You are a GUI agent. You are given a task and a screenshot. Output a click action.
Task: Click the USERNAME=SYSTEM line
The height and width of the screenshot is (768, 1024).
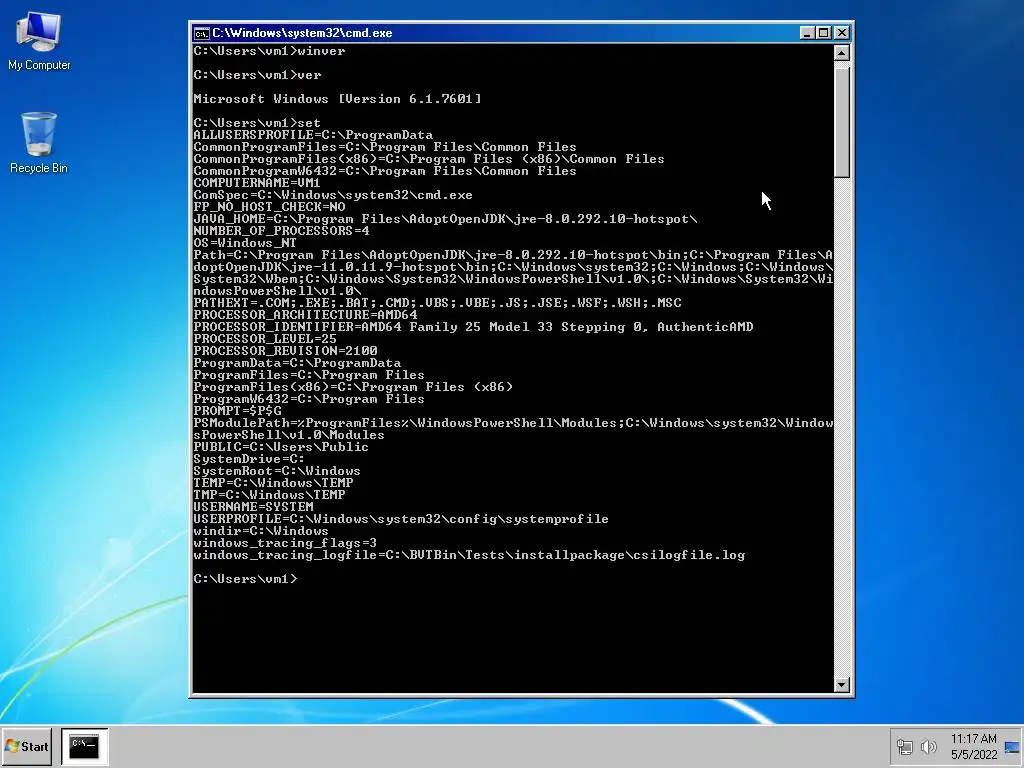click(x=253, y=507)
